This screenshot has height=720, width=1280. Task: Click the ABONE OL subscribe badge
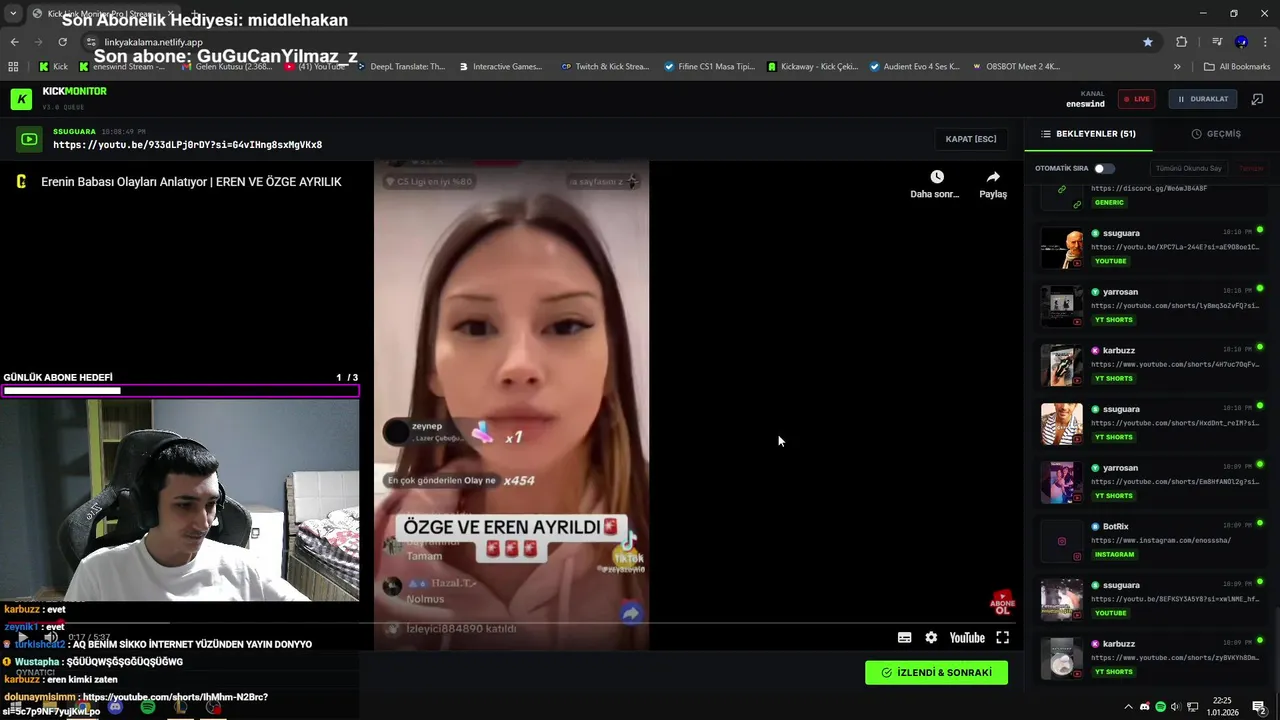(1002, 603)
